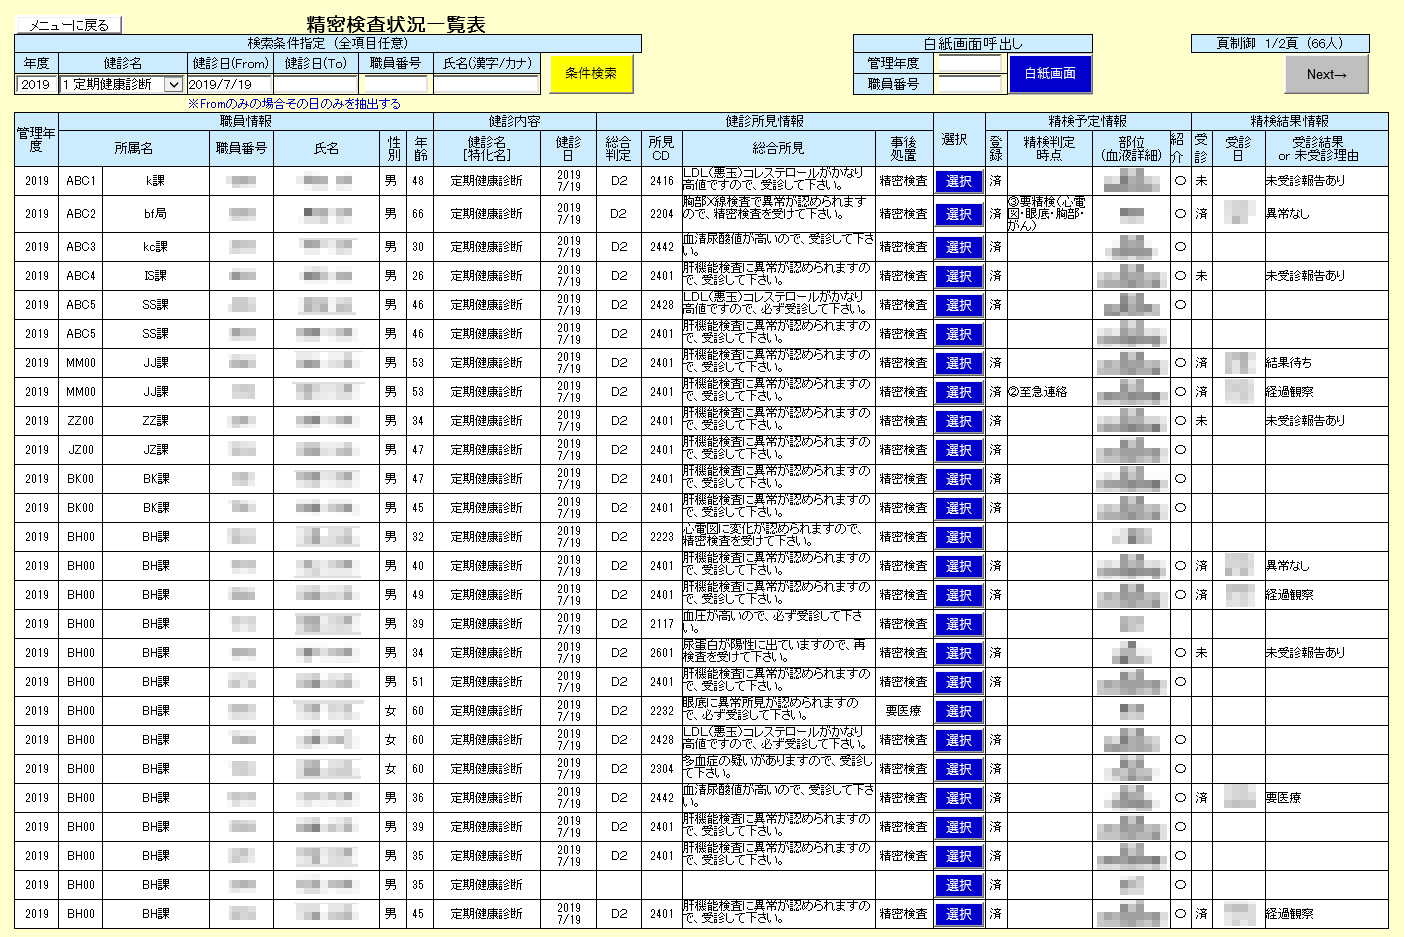Click the 氏名(漢字/カナ) search field
Viewport: 1404px width, 937px height.
[487, 85]
